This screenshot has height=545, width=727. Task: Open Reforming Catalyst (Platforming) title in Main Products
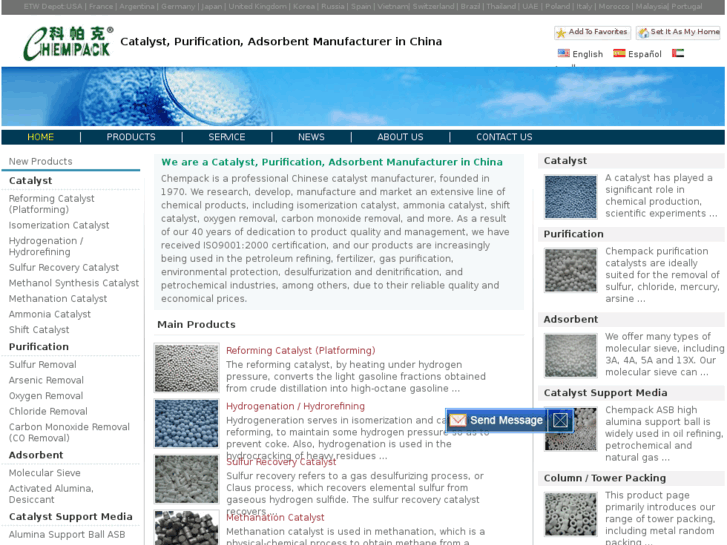tap(300, 350)
